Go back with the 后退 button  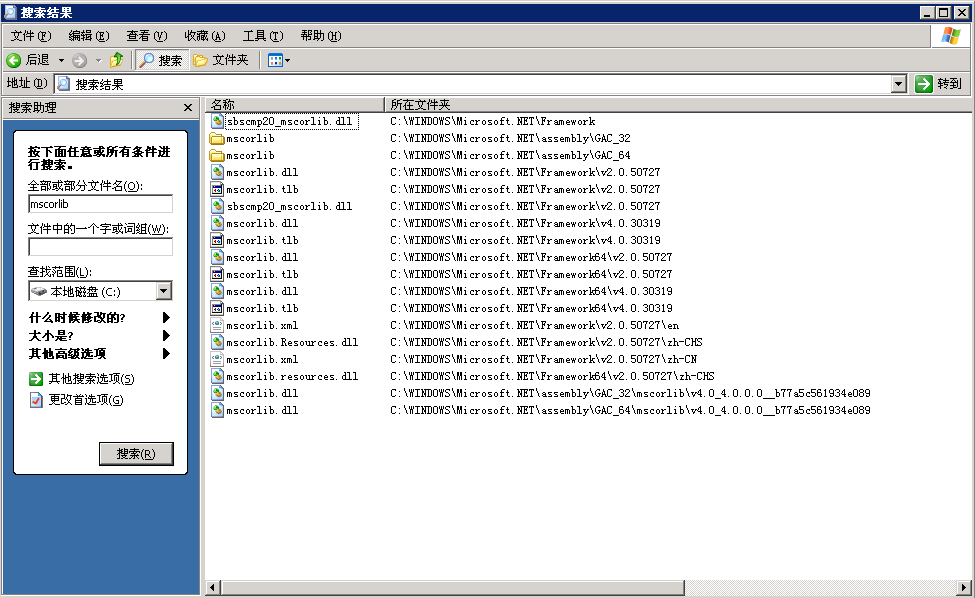tap(29, 60)
